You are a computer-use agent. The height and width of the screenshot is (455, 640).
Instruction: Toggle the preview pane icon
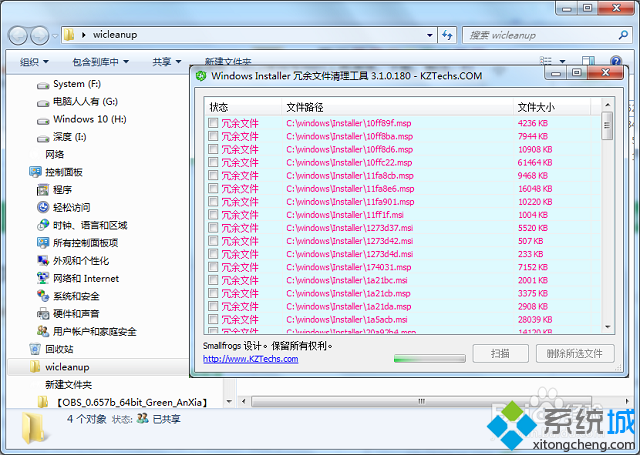point(588,61)
